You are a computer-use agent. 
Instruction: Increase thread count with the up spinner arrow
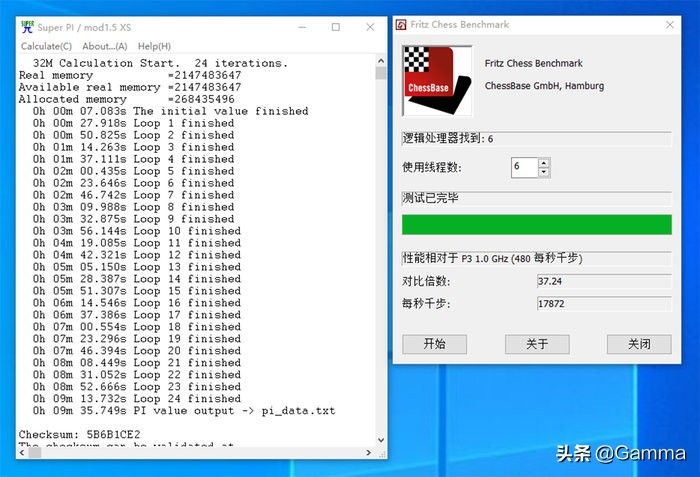pyautogui.click(x=543, y=163)
